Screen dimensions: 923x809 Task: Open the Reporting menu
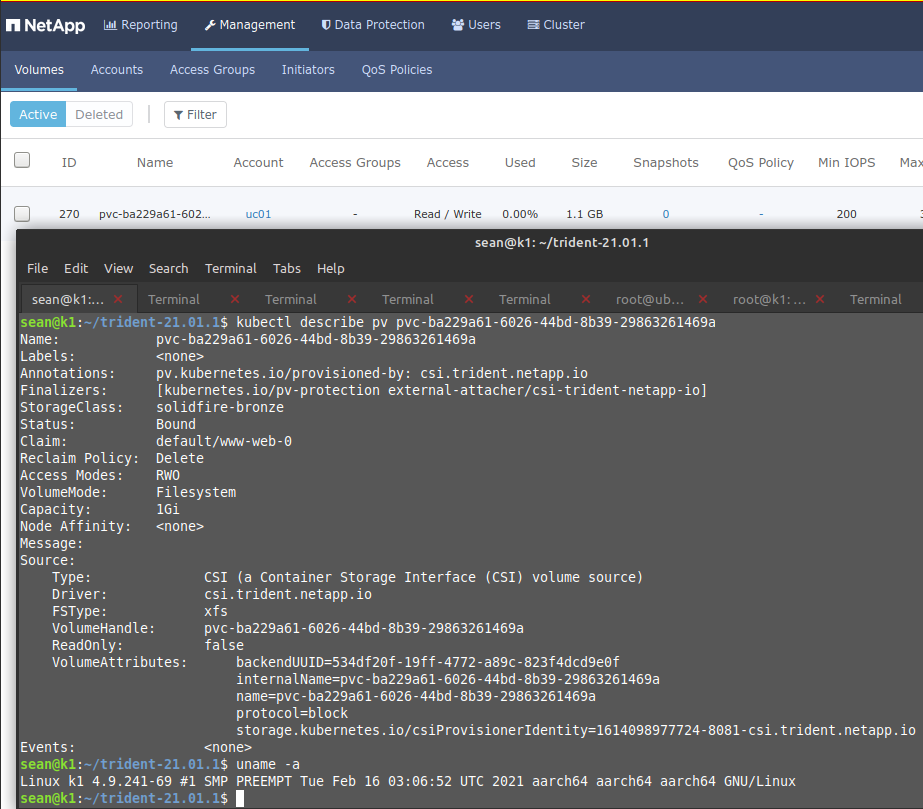141,25
